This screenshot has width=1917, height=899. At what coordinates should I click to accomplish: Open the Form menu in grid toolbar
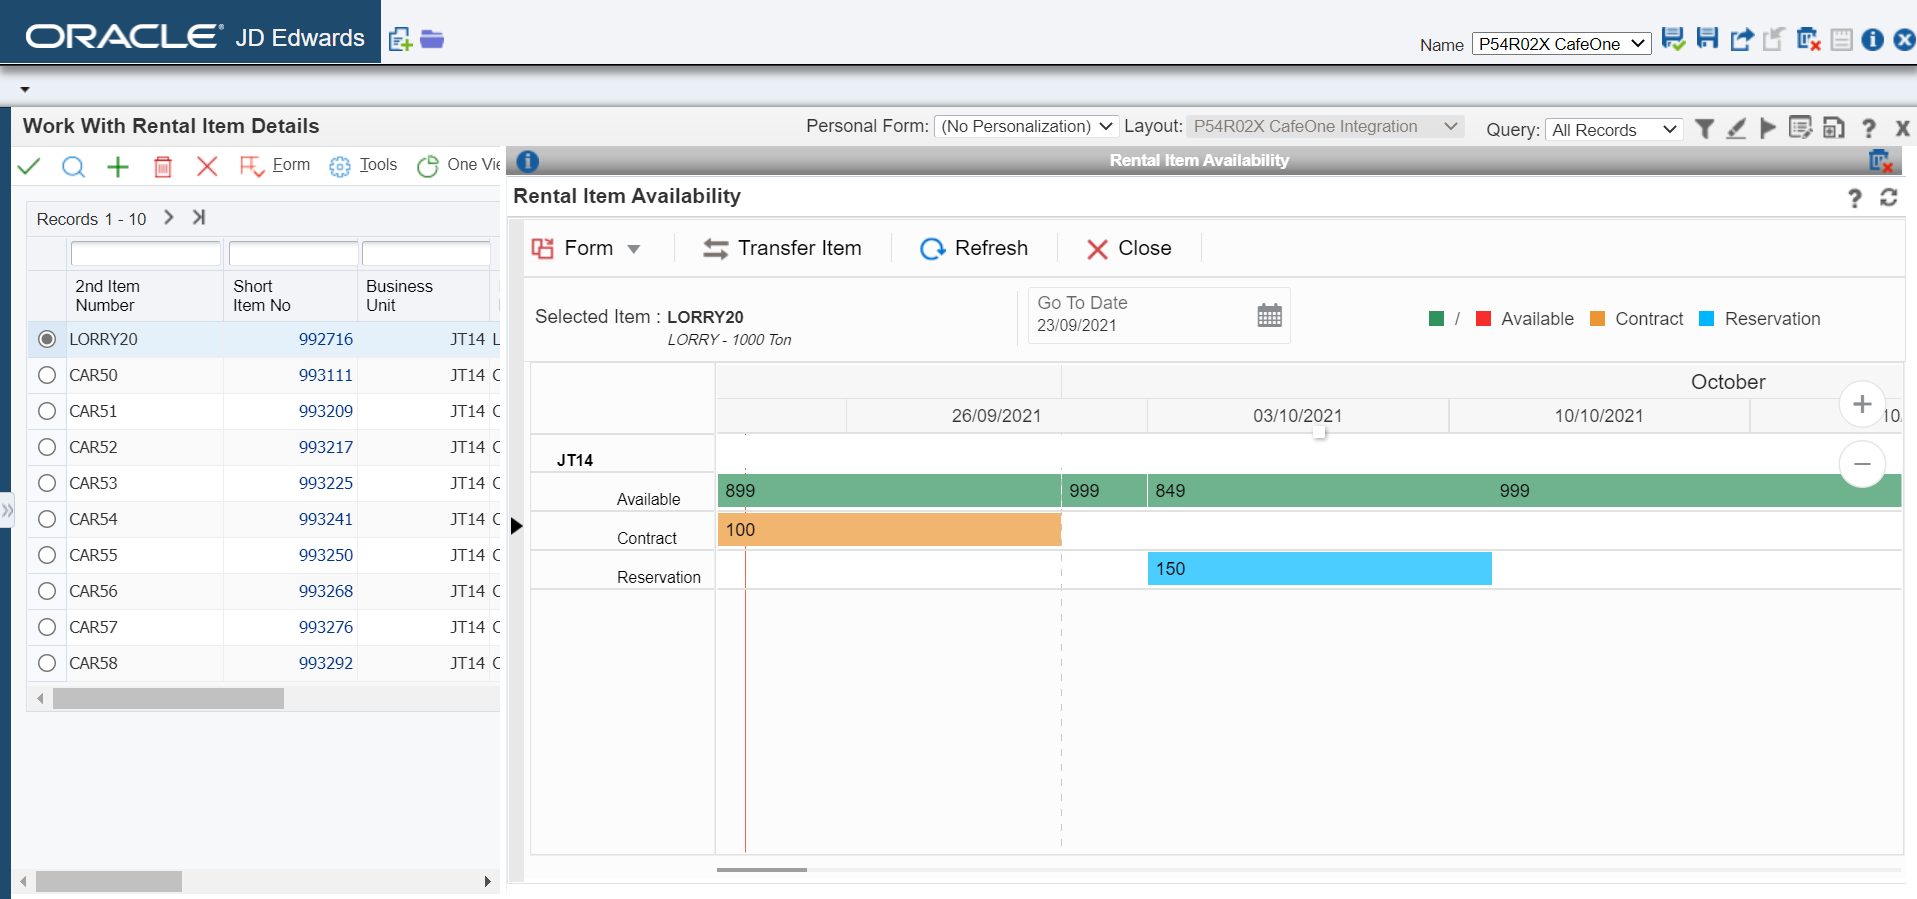275,165
